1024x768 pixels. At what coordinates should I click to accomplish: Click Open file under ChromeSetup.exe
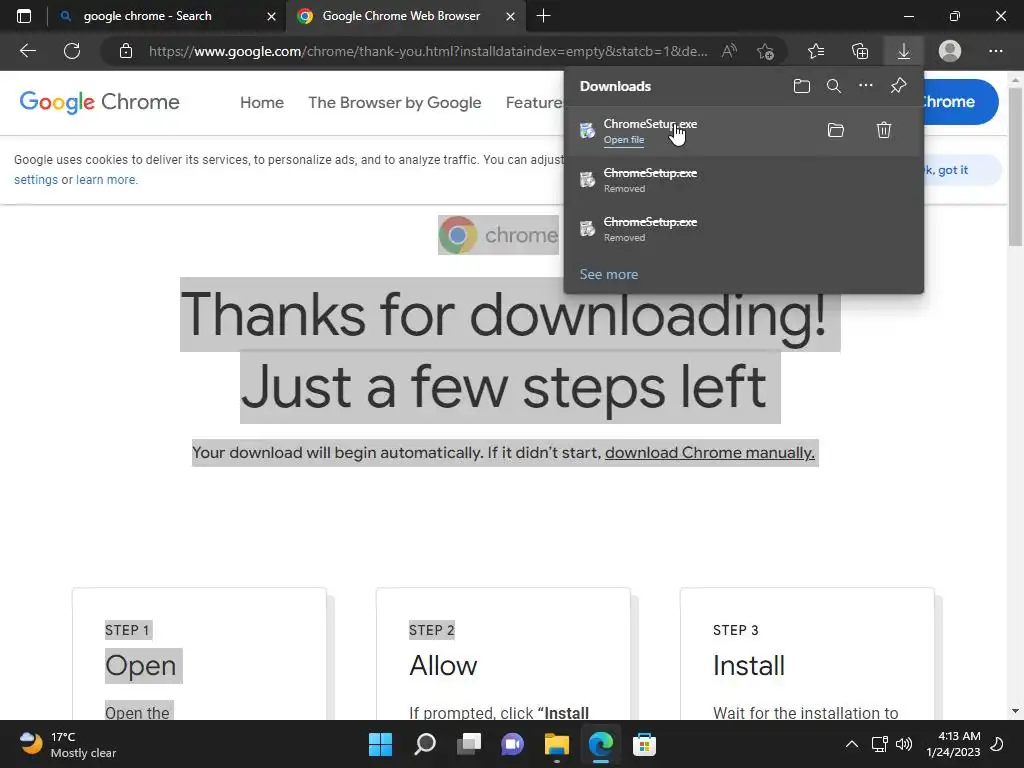click(x=624, y=140)
